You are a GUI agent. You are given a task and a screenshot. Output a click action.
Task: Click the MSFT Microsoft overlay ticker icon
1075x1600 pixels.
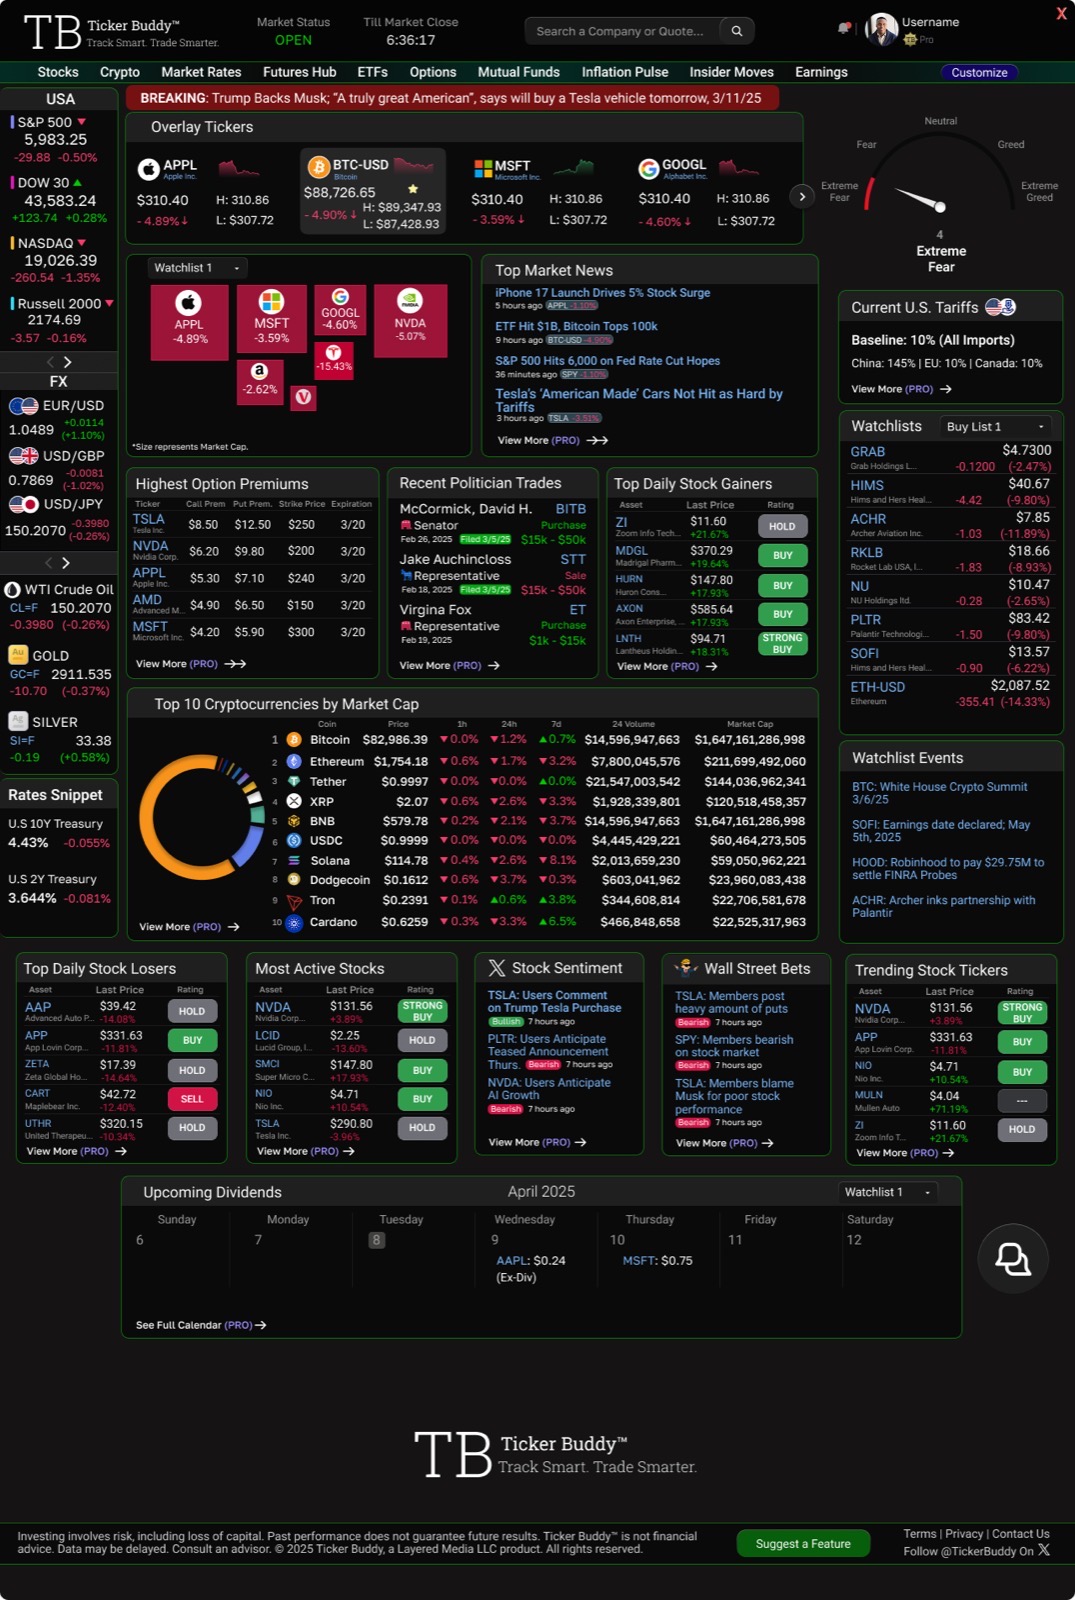pos(483,169)
